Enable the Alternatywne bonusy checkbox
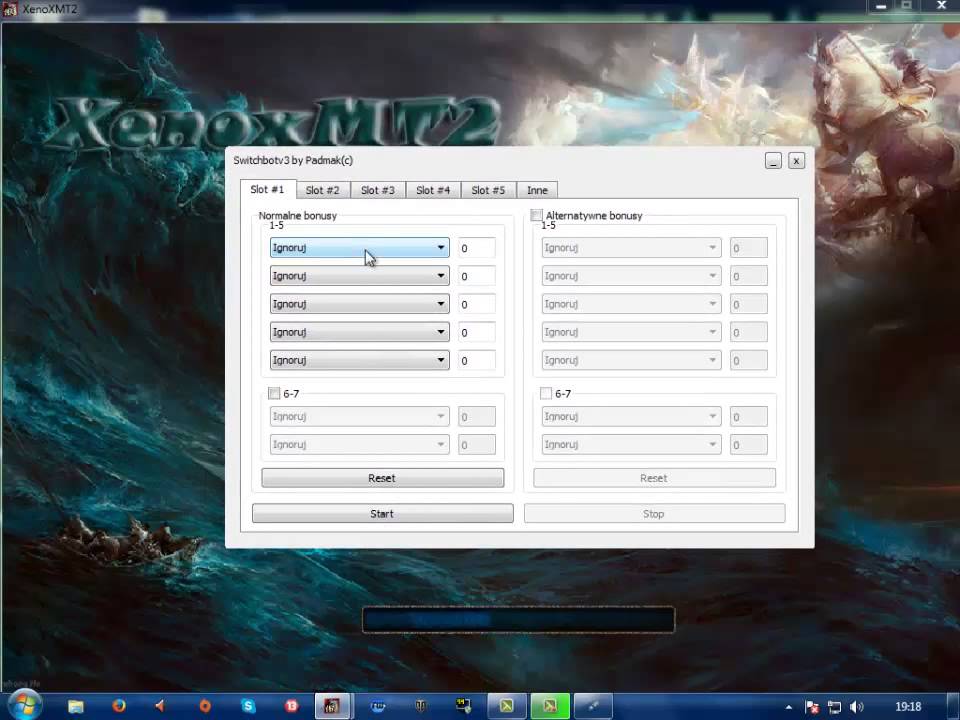The width and height of the screenshot is (960, 720). 536,216
